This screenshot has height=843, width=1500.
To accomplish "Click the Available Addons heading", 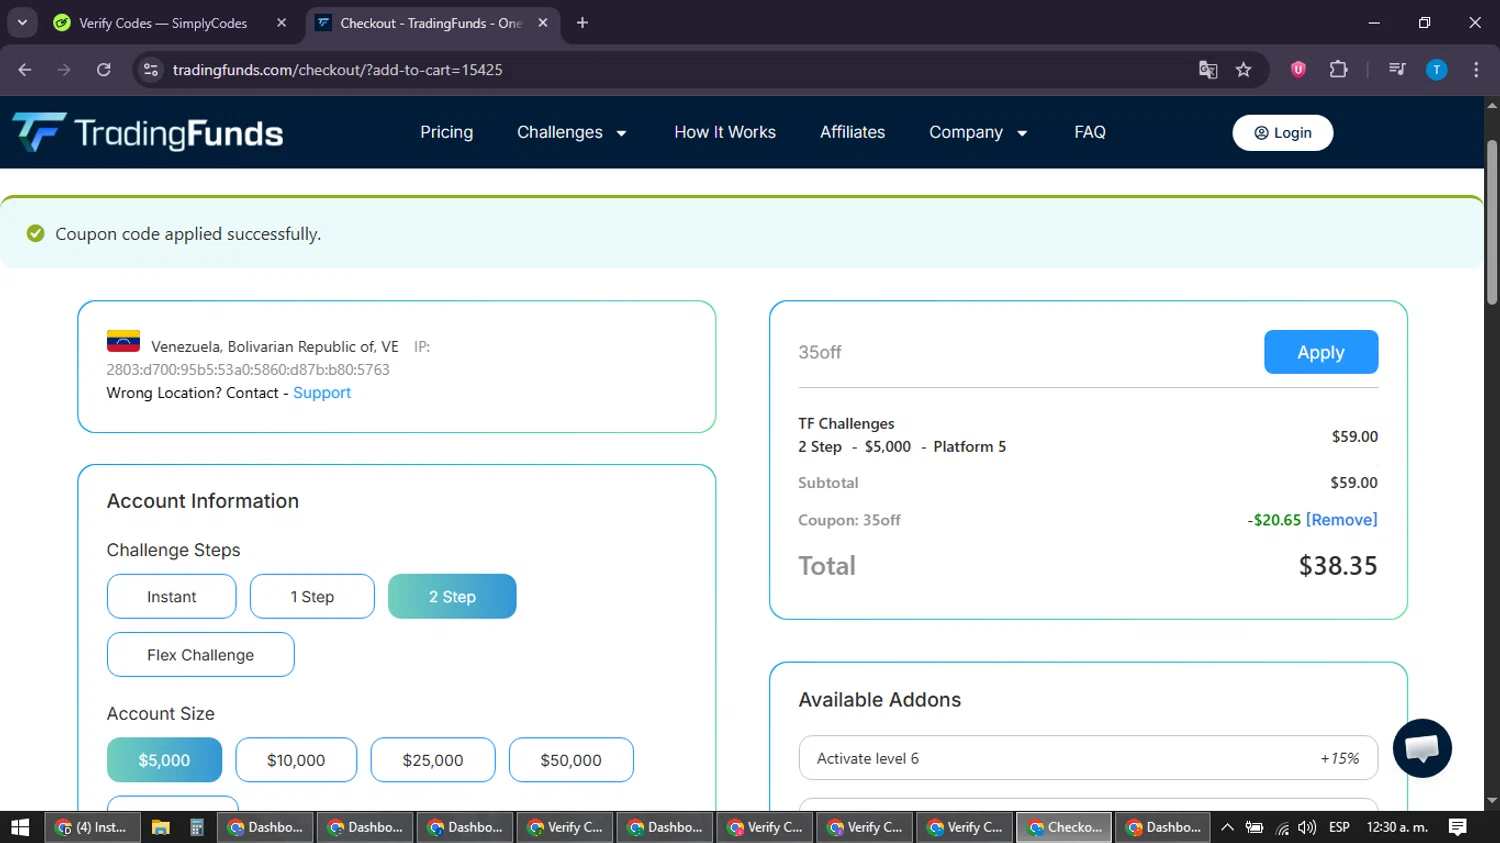I will [x=880, y=700].
